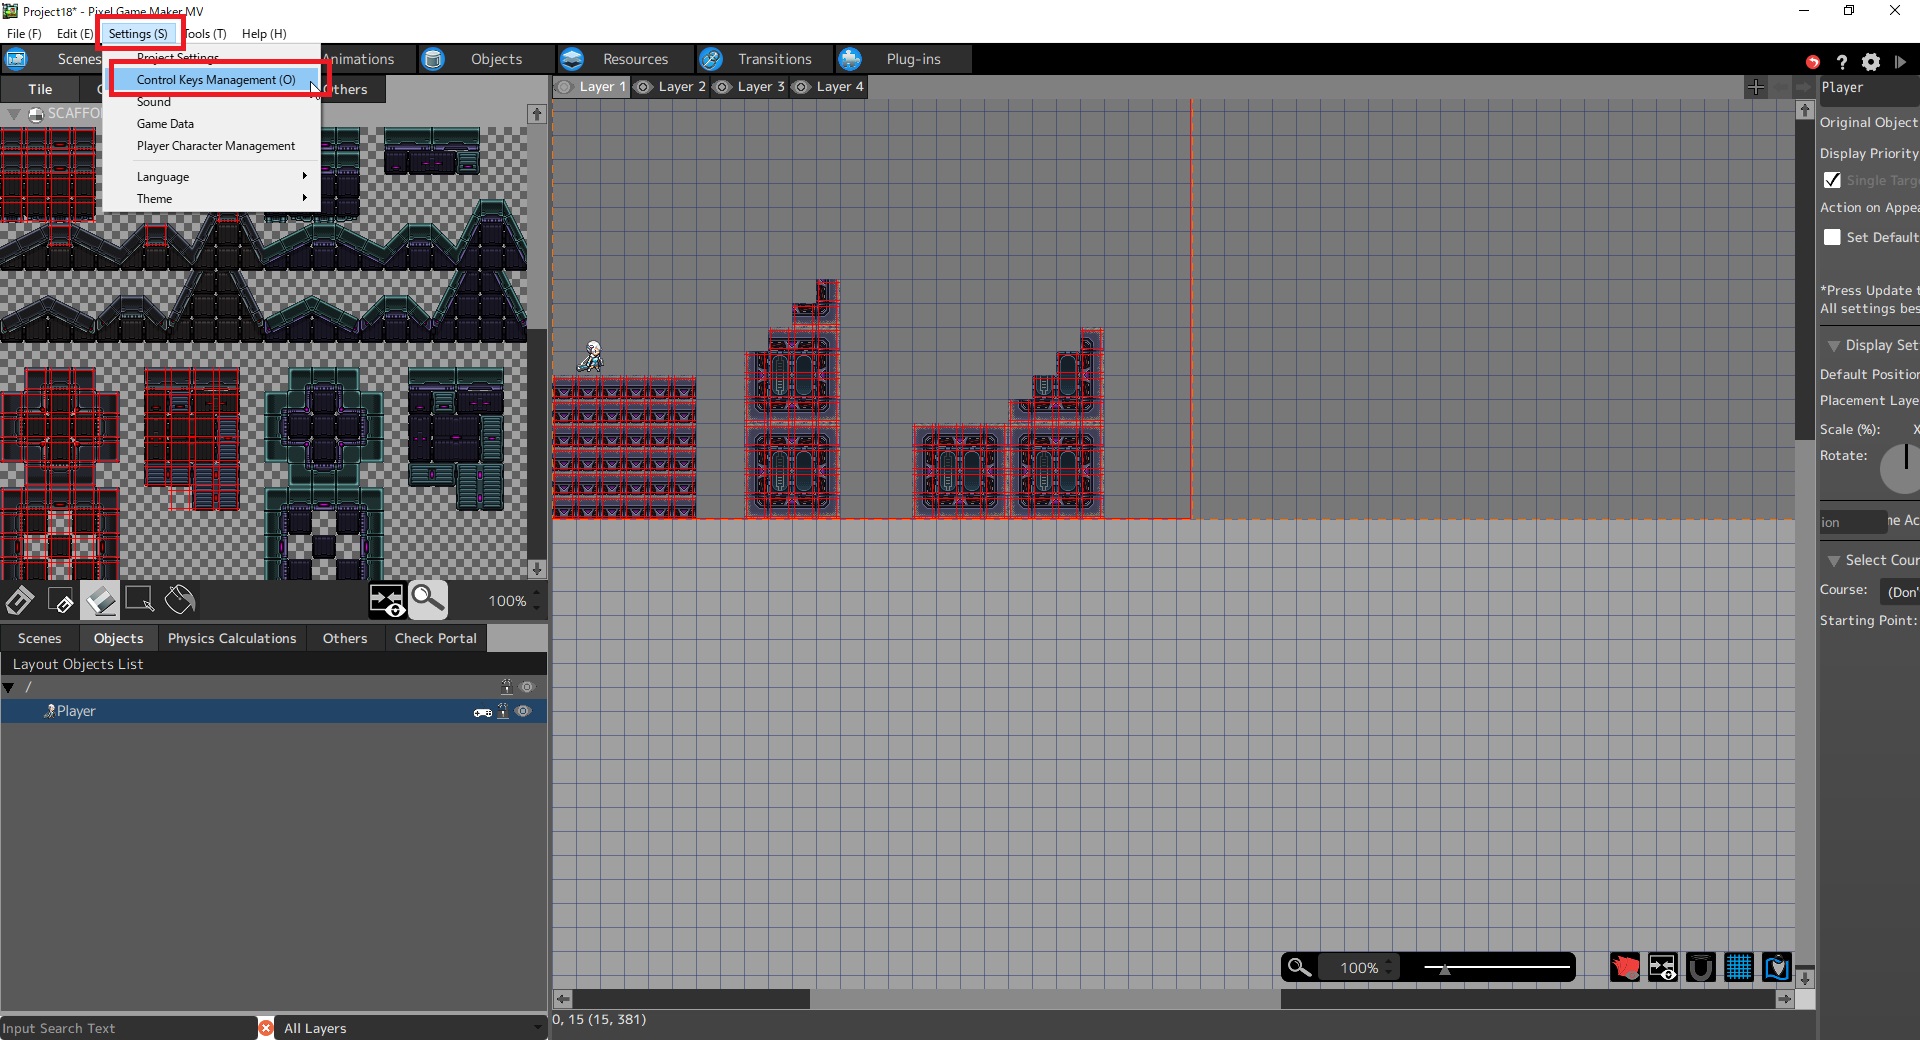Select the eraser tool
Screen dimensions: 1920x1040
[x=100, y=600]
